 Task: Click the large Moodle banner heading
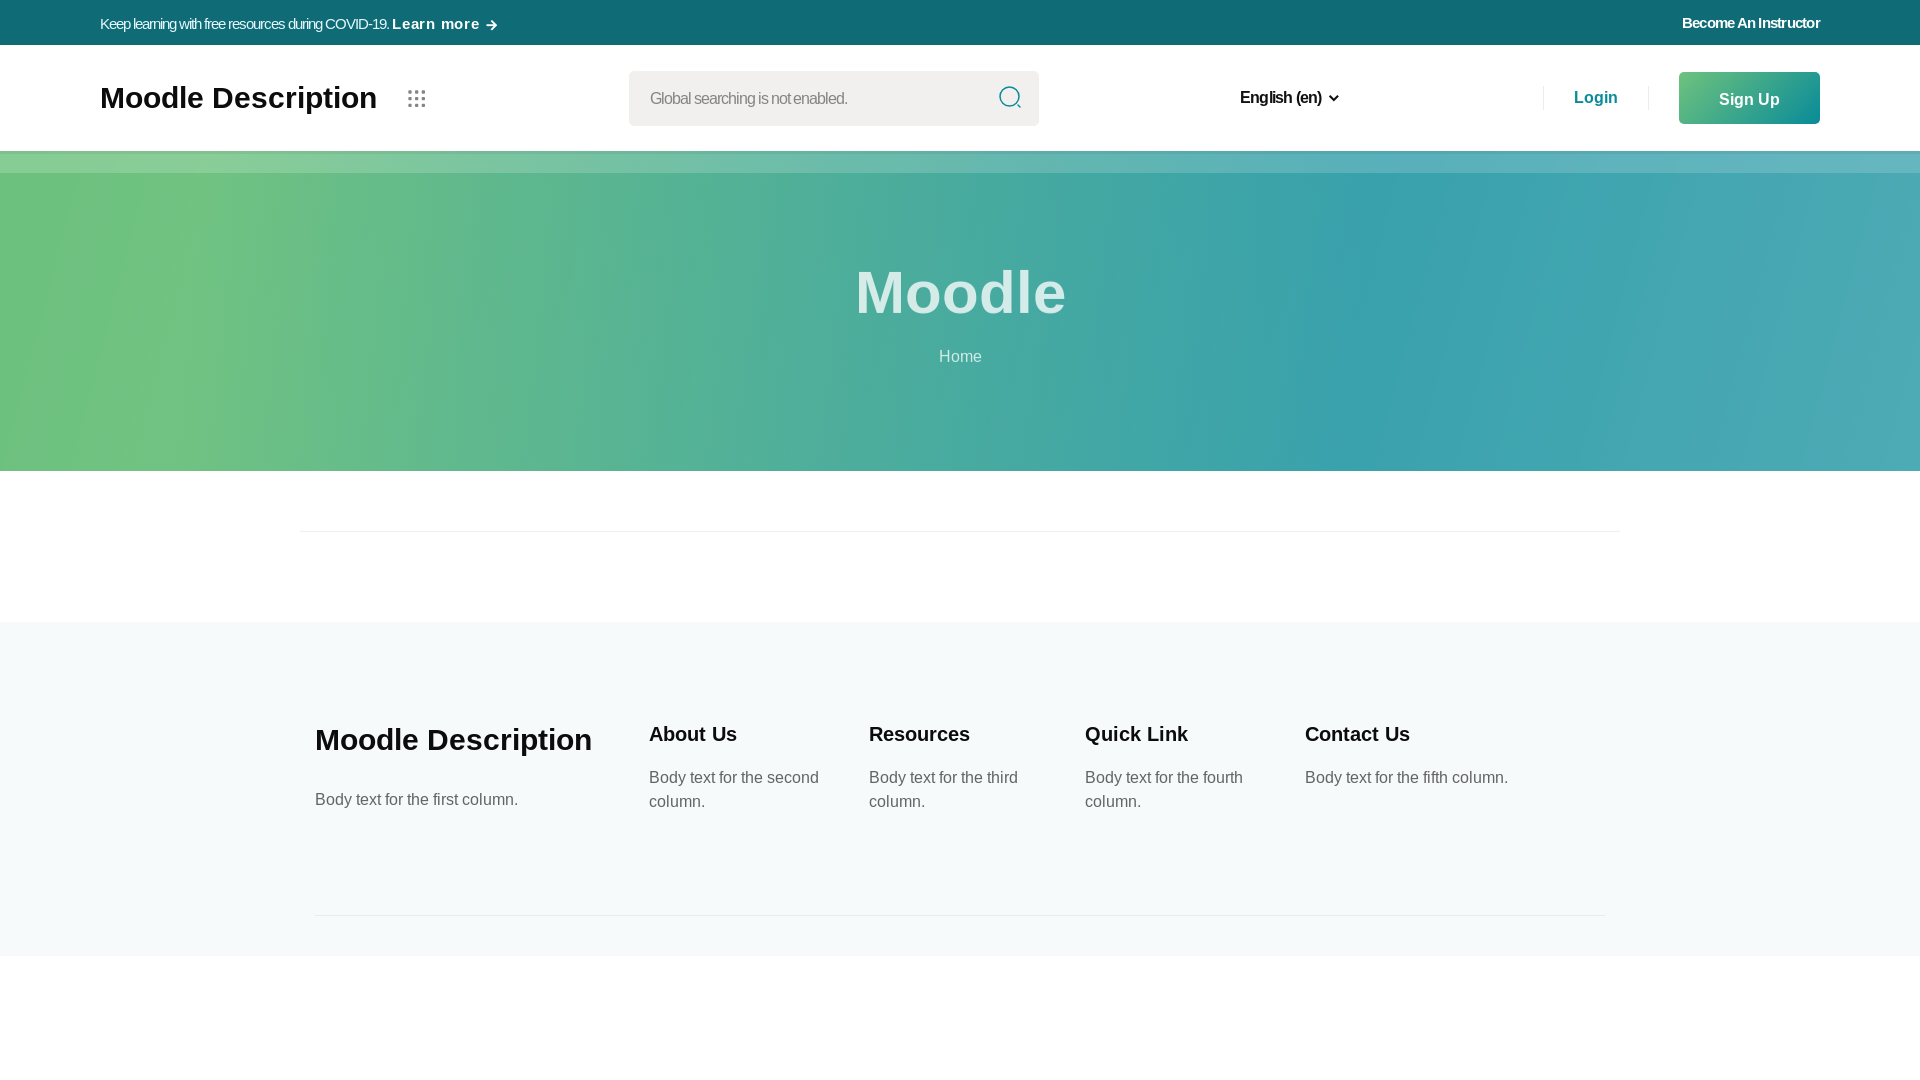point(960,293)
